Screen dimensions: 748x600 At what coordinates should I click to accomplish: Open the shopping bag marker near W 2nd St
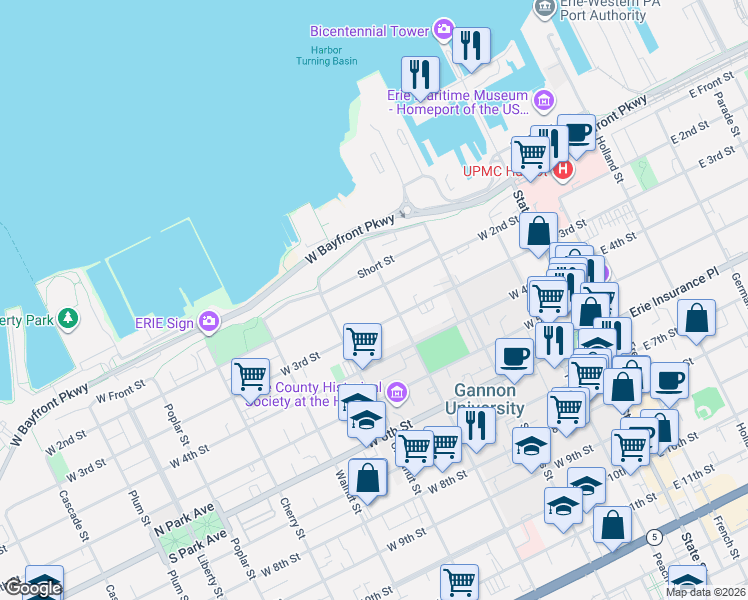click(539, 231)
